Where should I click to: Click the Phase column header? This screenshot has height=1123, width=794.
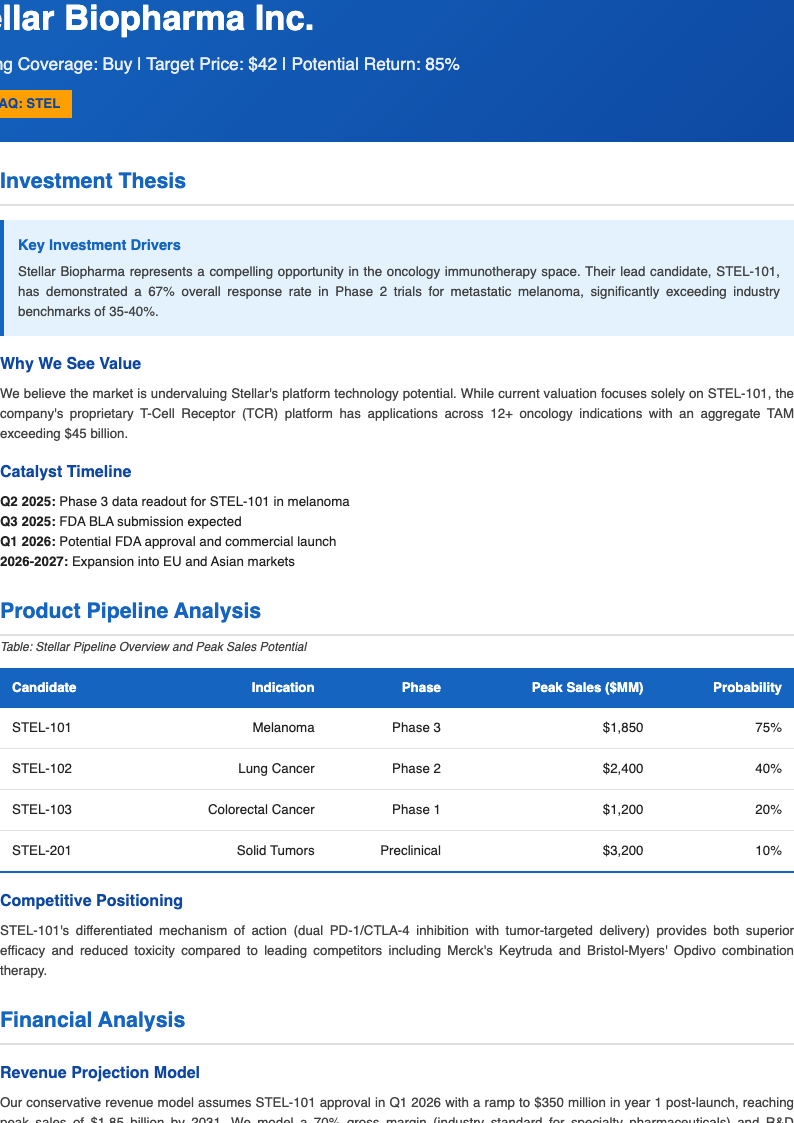point(421,688)
